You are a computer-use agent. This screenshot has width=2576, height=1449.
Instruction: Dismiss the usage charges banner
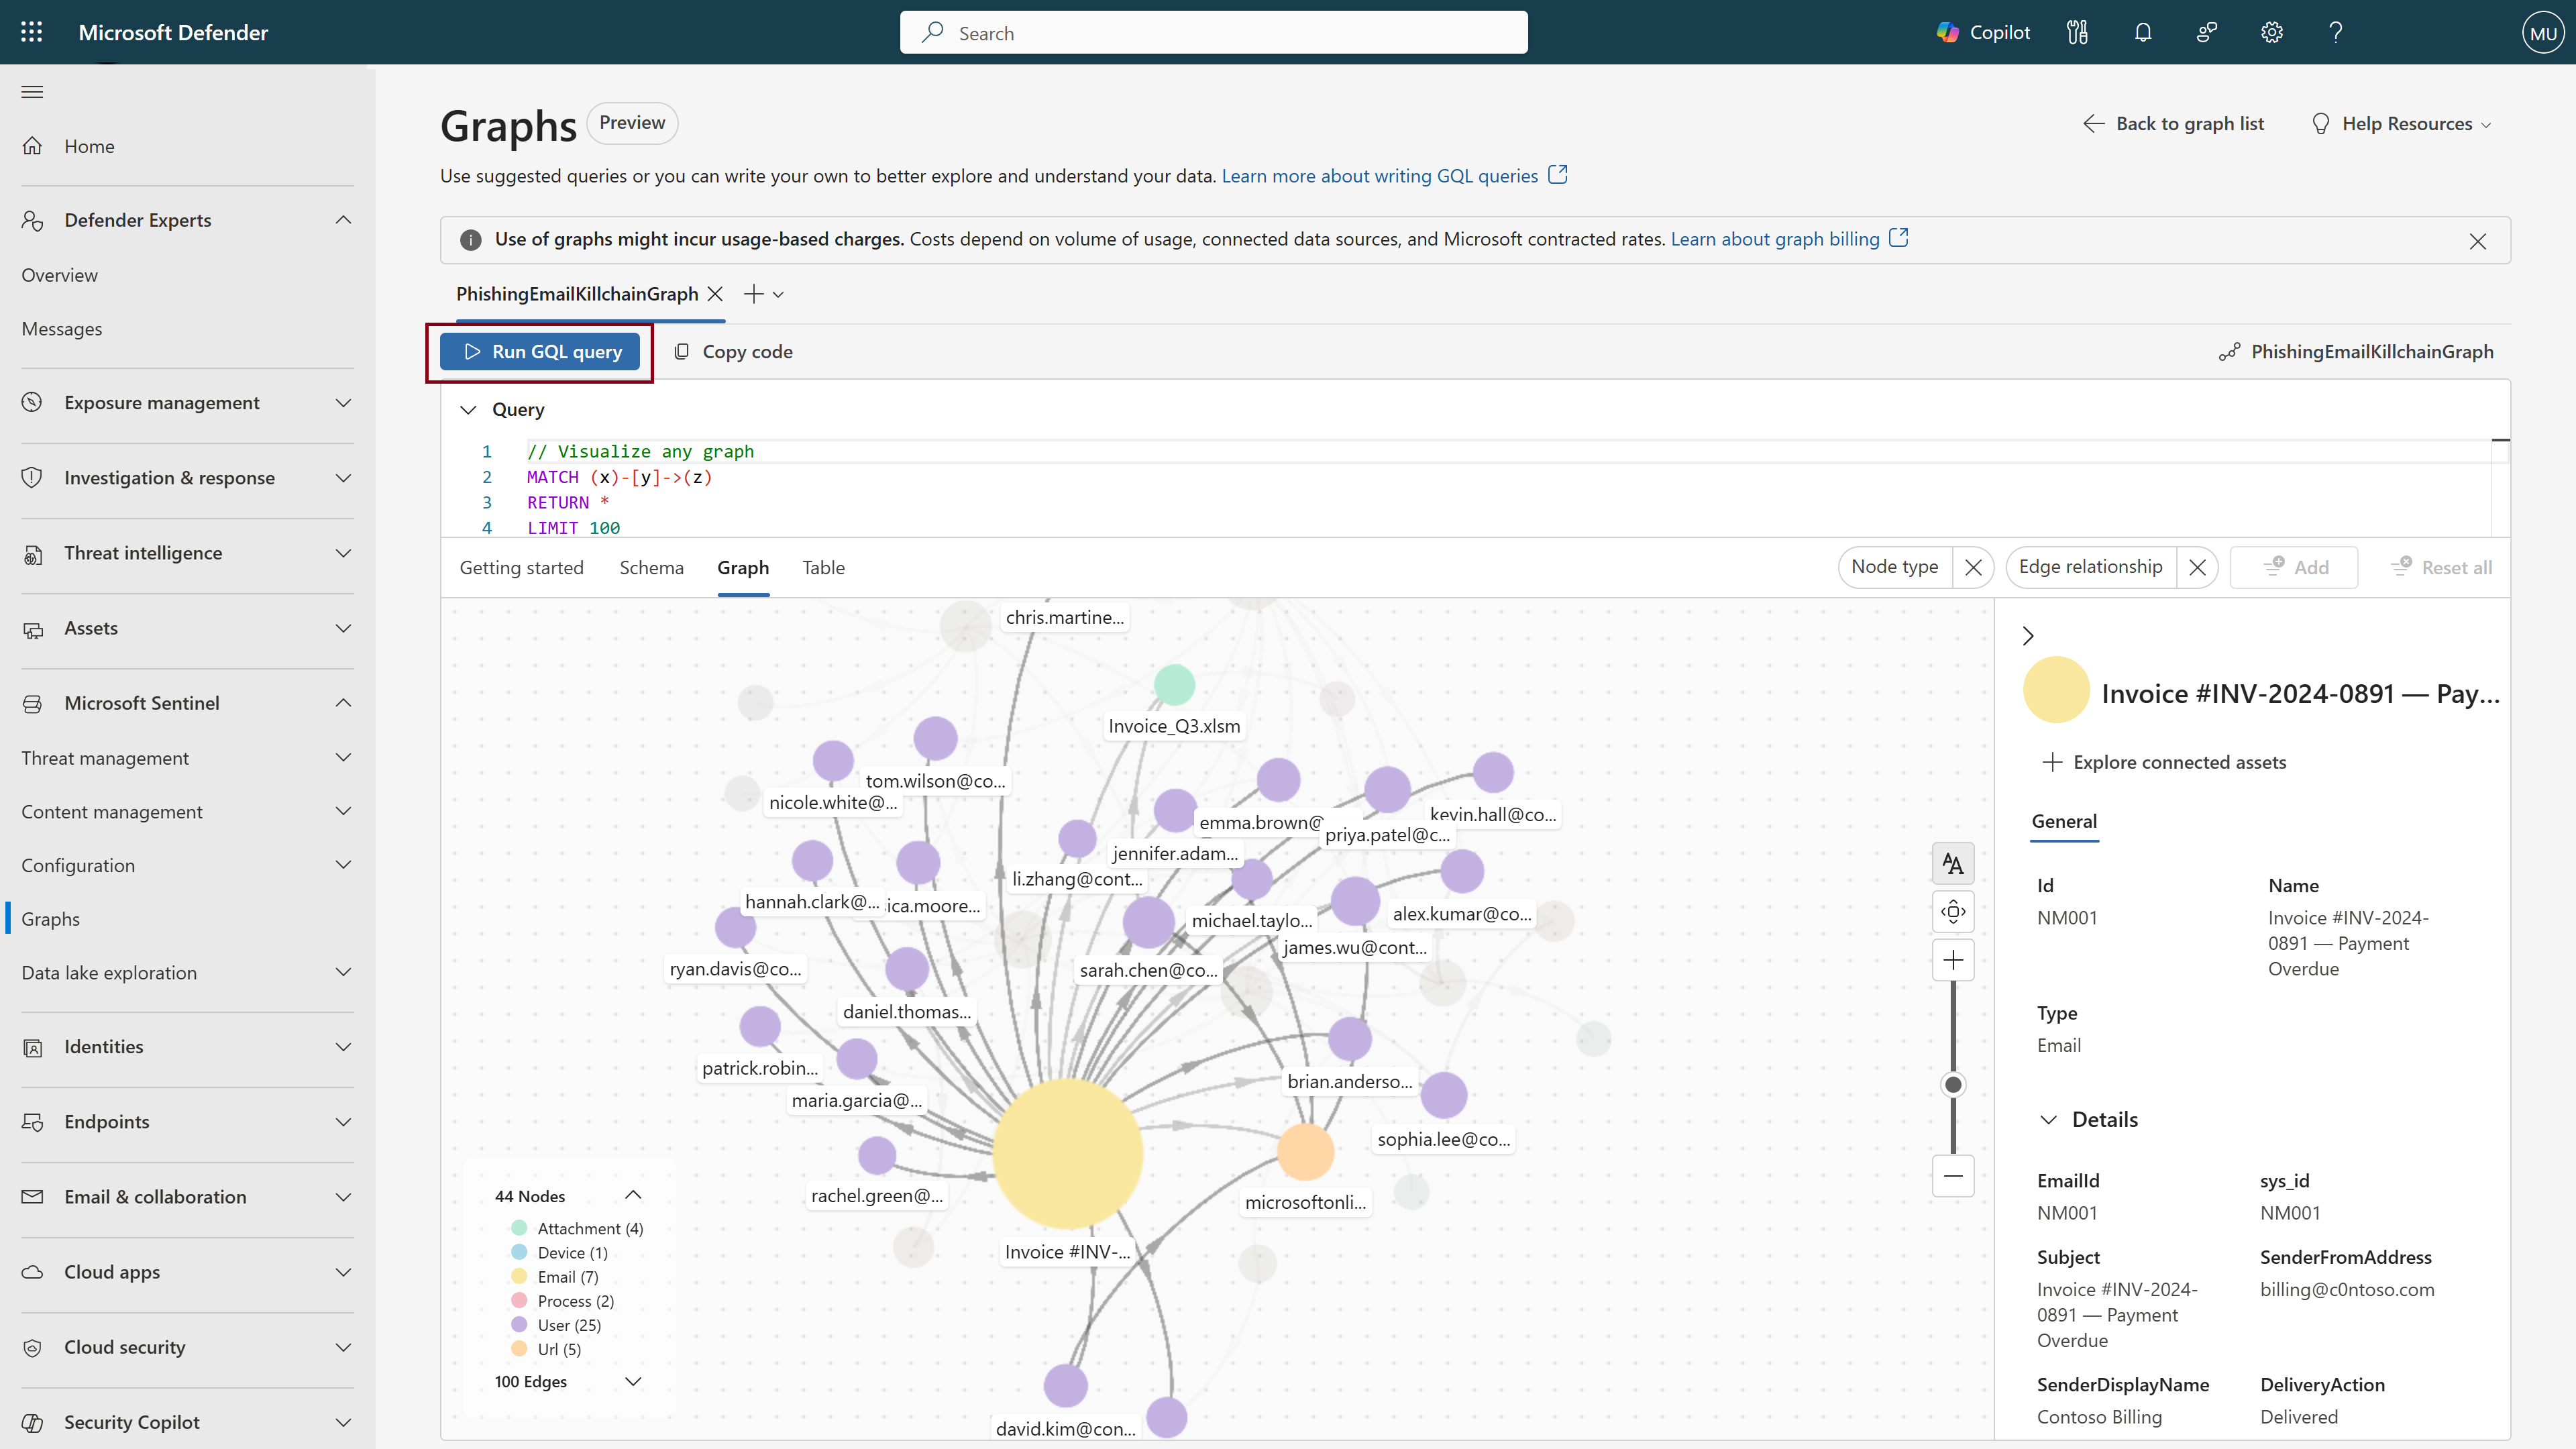(x=2477, y=241)
